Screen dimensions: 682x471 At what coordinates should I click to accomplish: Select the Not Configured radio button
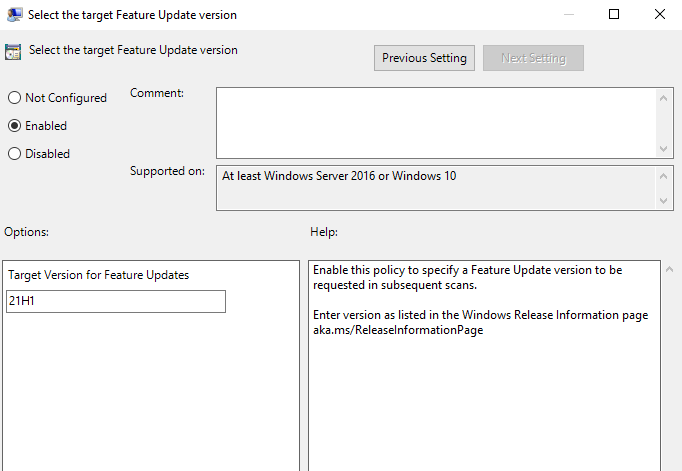(x=14, y=98)
